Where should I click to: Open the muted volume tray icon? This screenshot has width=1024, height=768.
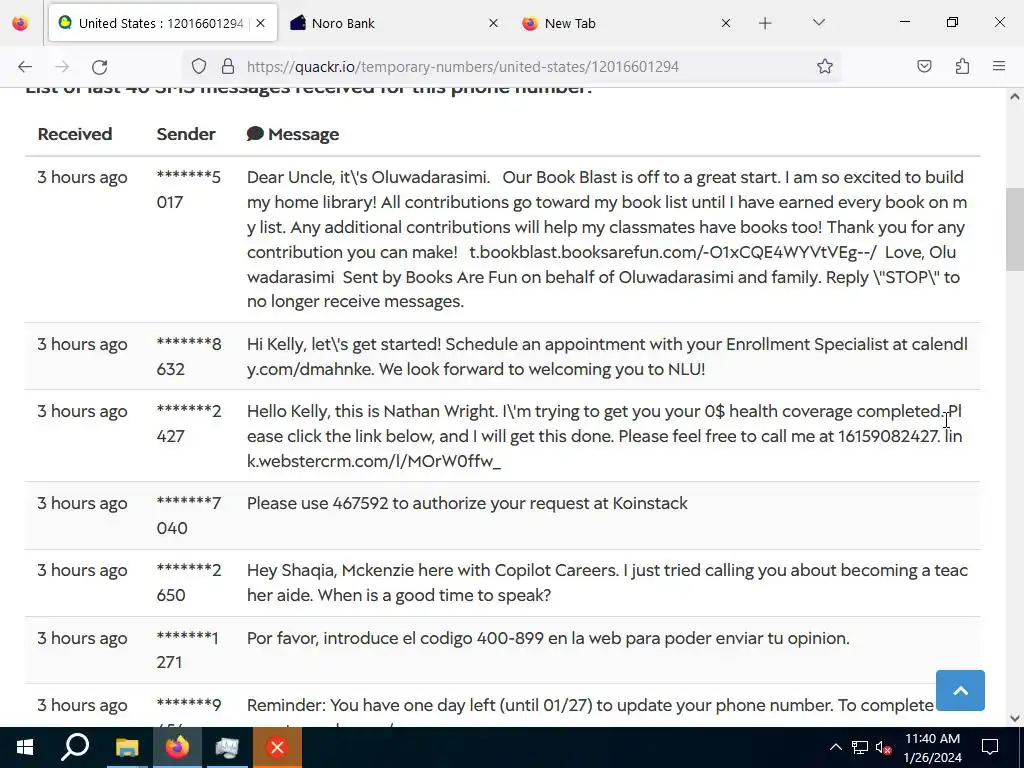[x=884, y=747]
